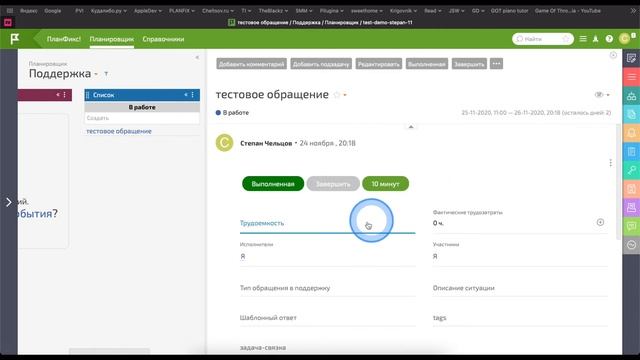This screenshot has height=360, width=640.
Task: Click the gray Редактировать button
Action: coord(378,64)
